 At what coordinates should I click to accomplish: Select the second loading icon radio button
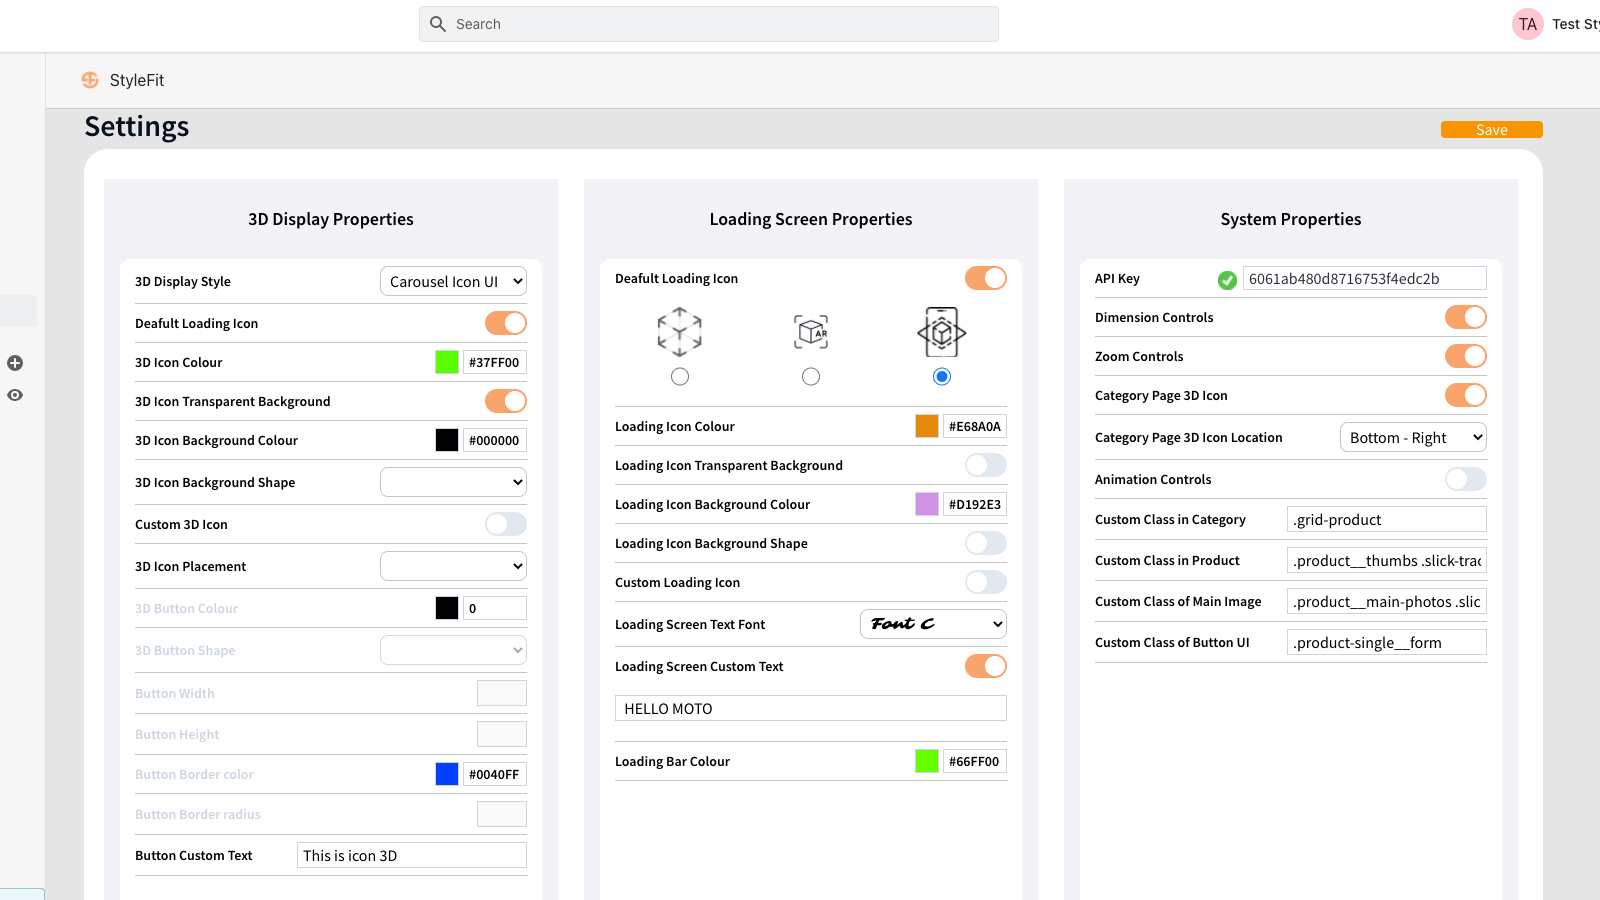(x=811, y=377)
